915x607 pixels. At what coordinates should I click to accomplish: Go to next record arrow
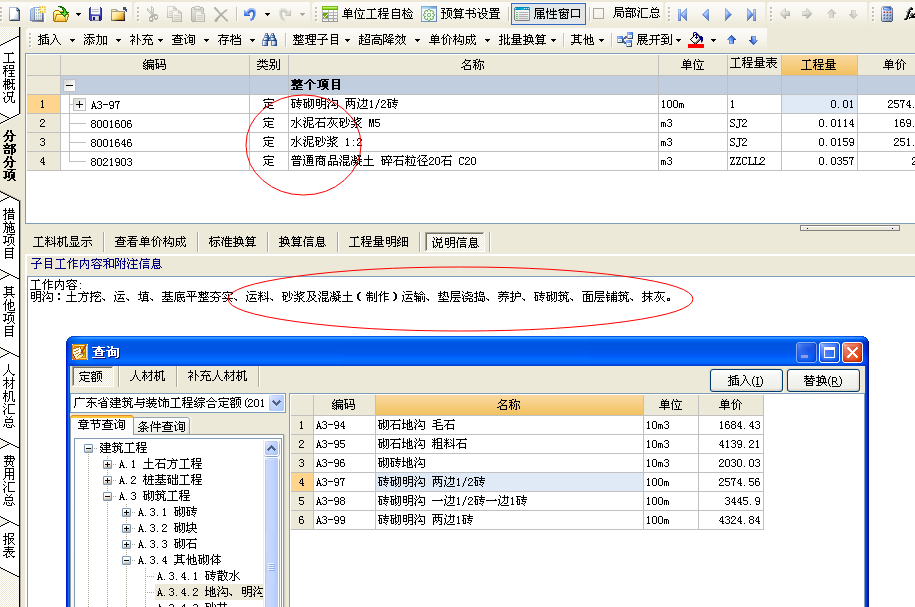coord(728,14)
